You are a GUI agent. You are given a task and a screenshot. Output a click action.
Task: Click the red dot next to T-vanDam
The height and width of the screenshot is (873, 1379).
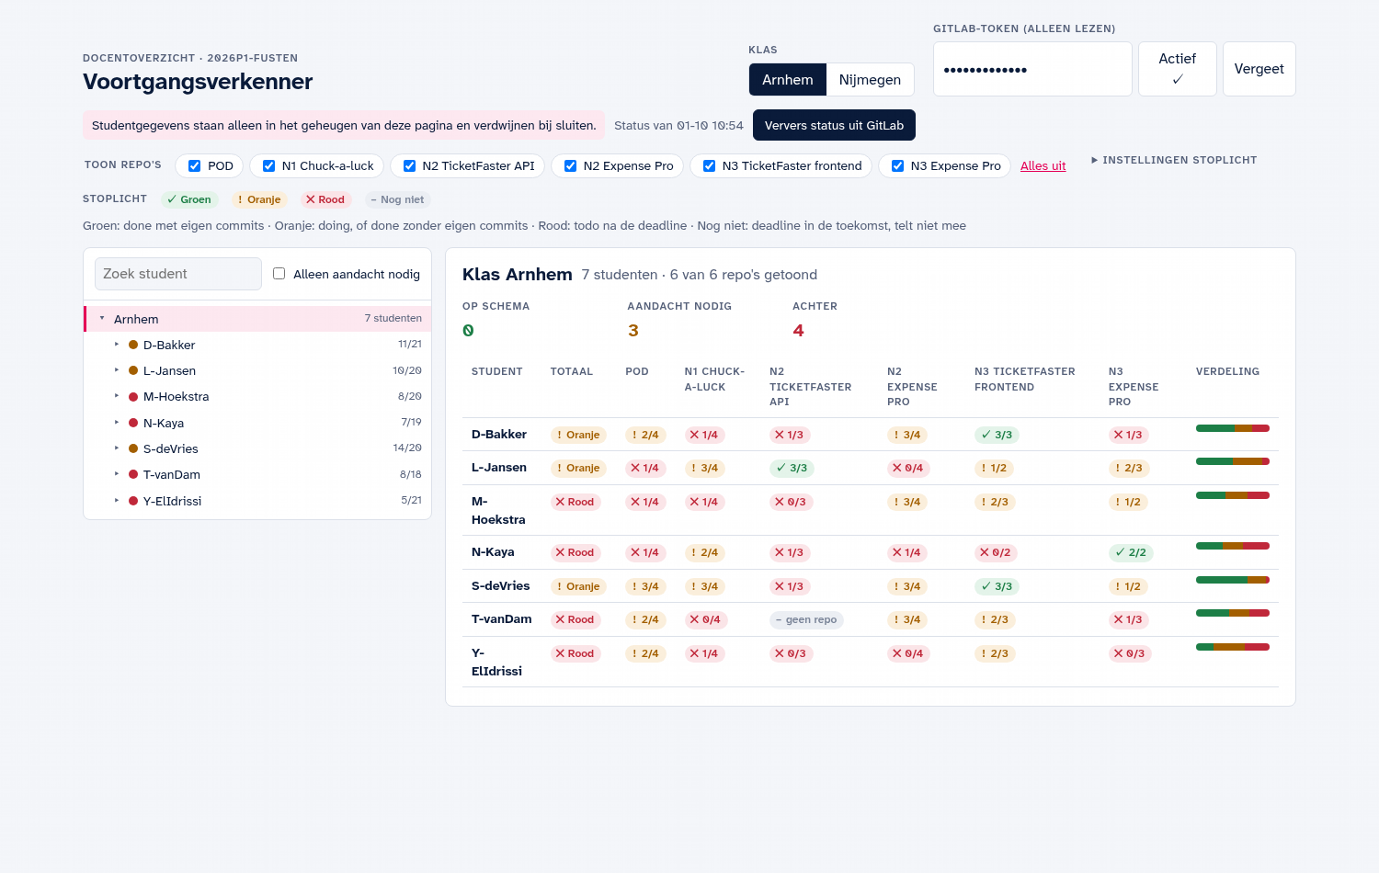click(133, 475)
